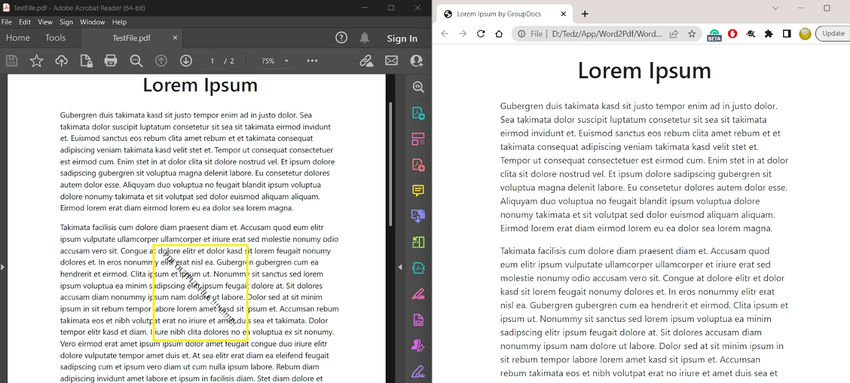Viewport: 850px width, 383px height.
Task: Open the Sign menu in Acrobat
Action: pyautogui.click(x=66, y=22)
